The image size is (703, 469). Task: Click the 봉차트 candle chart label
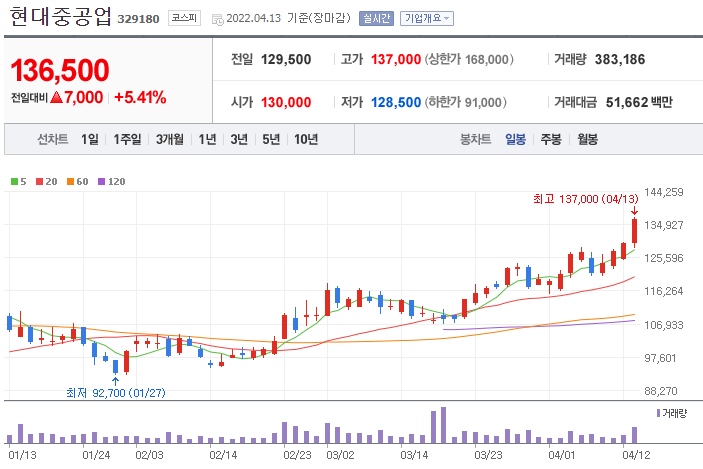[476, 139]
